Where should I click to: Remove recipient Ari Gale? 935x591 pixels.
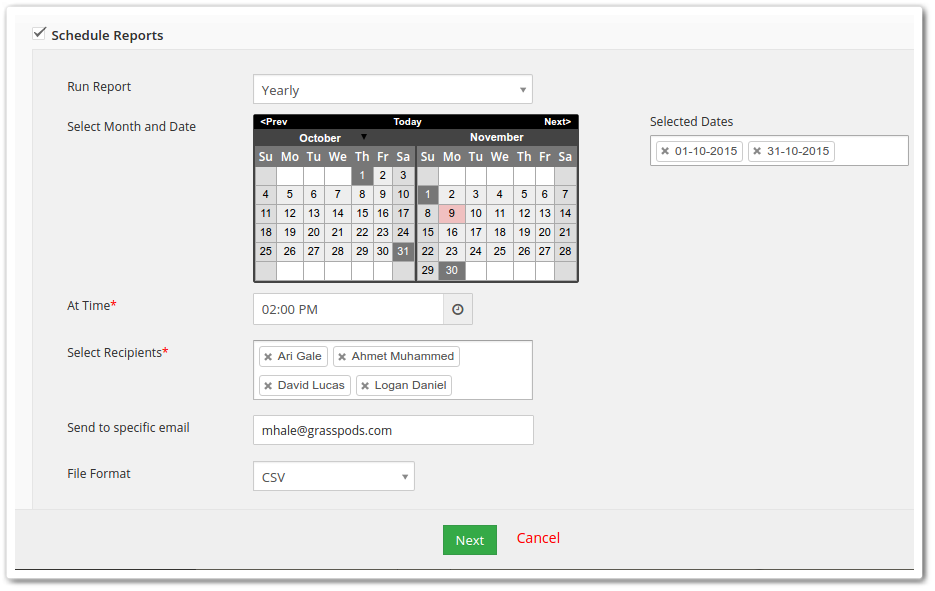point(268,357)
